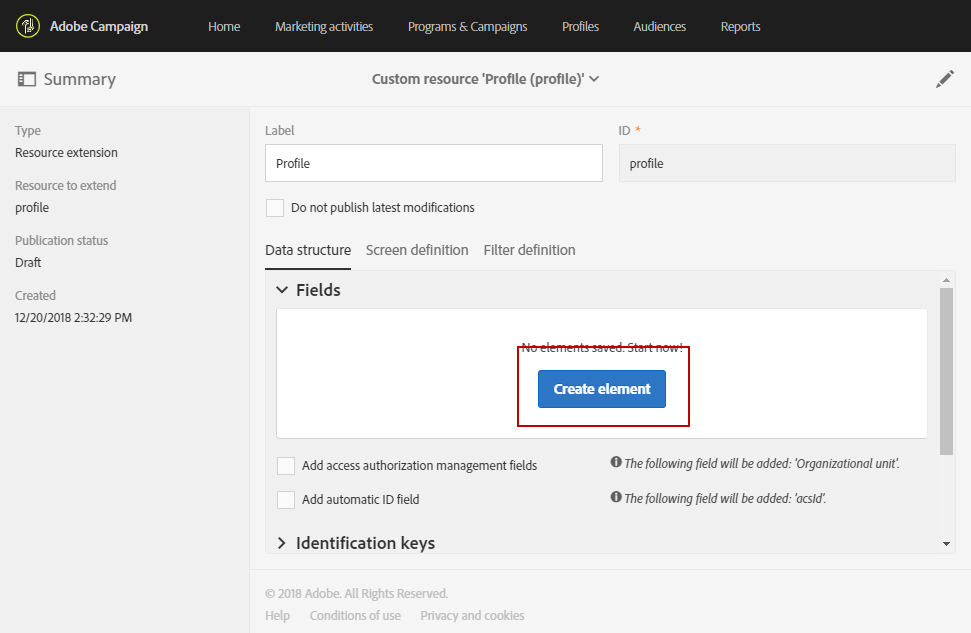Click the scrollbar down arrow
The width and height of the screenshot is (971, 633).
pyautogui.click(x=947, y=544)
